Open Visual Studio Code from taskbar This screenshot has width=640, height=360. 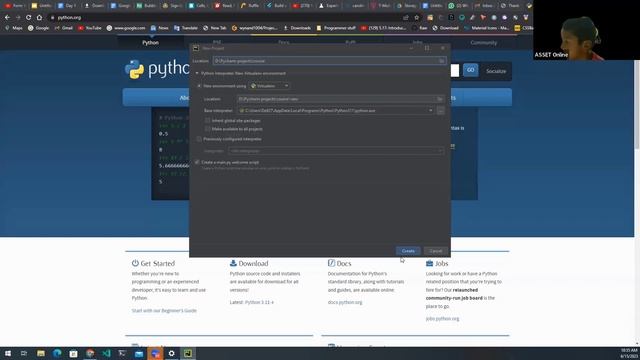(x=106, y=353)
